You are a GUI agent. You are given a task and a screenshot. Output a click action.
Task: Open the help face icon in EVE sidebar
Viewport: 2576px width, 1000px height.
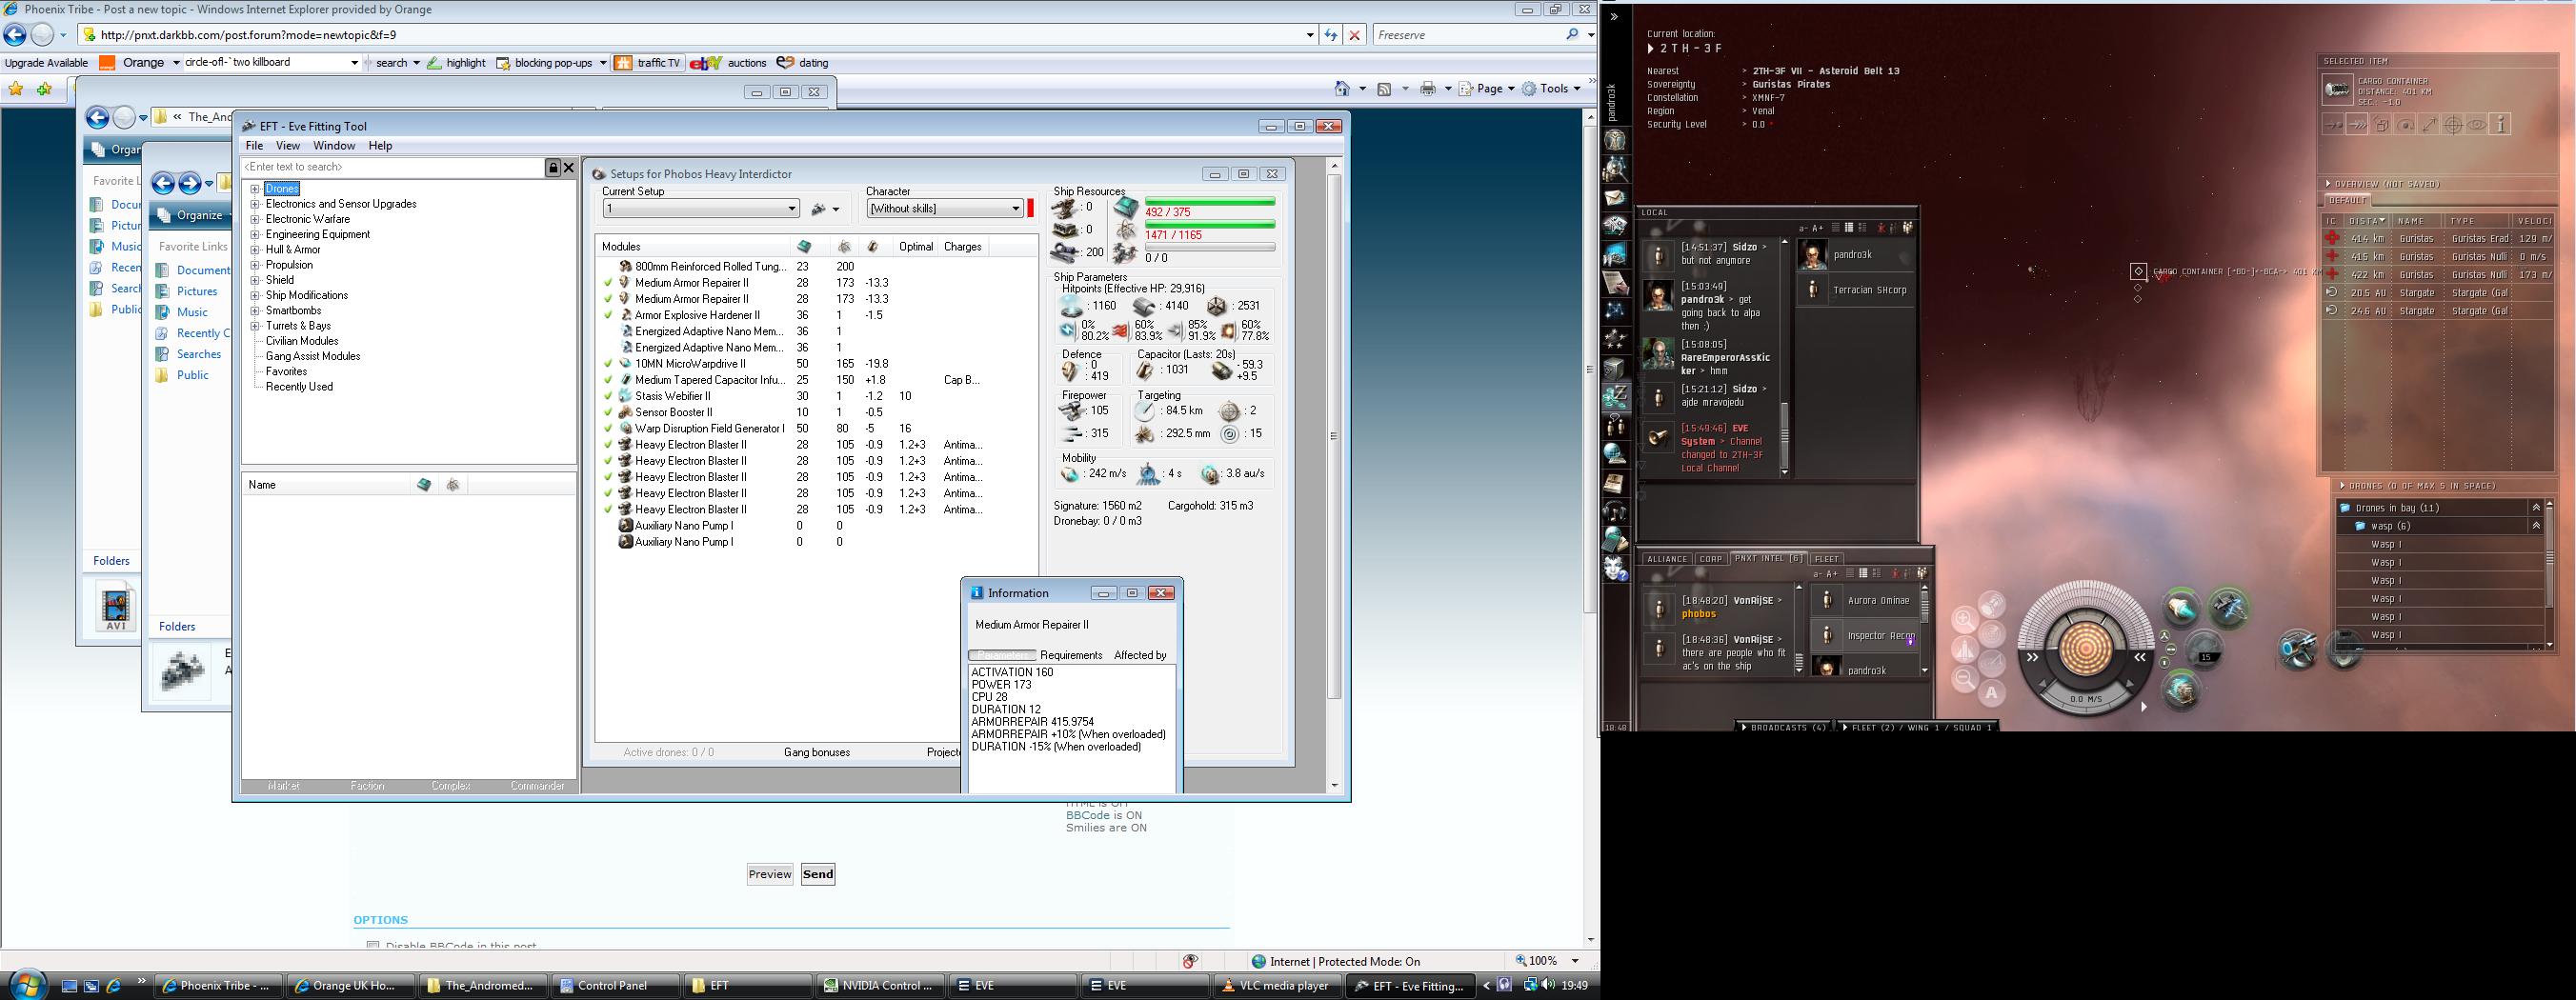click(x=1615, y=569)
